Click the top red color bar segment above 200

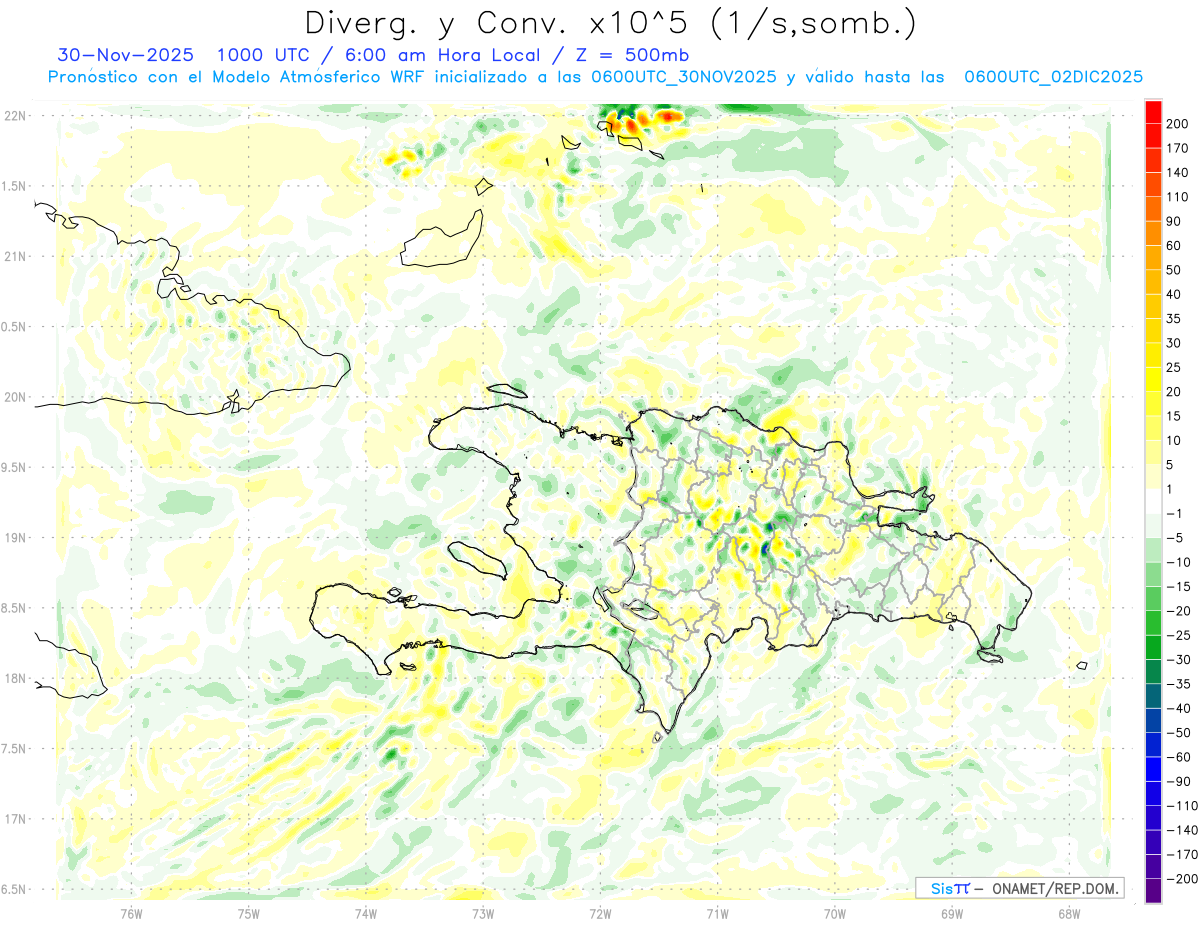[1153, 111]
